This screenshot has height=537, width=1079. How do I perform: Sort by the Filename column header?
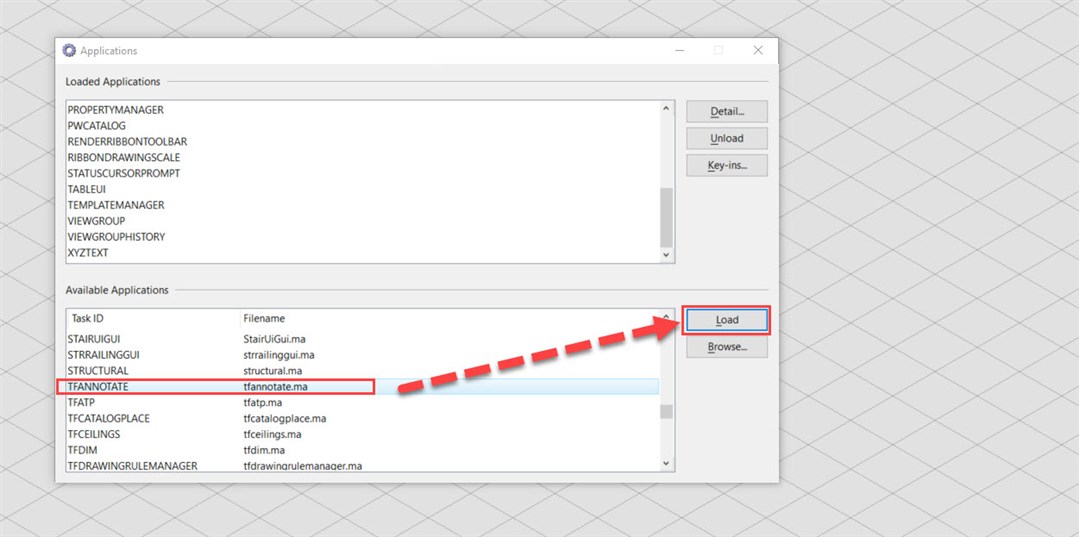coord(449,319)
